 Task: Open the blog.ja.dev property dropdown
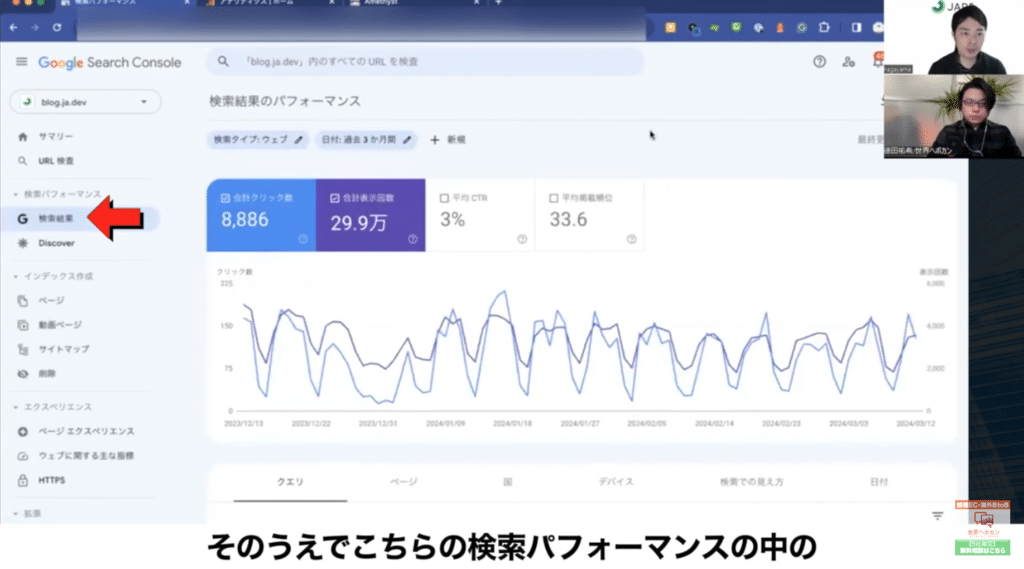point(86,102)
